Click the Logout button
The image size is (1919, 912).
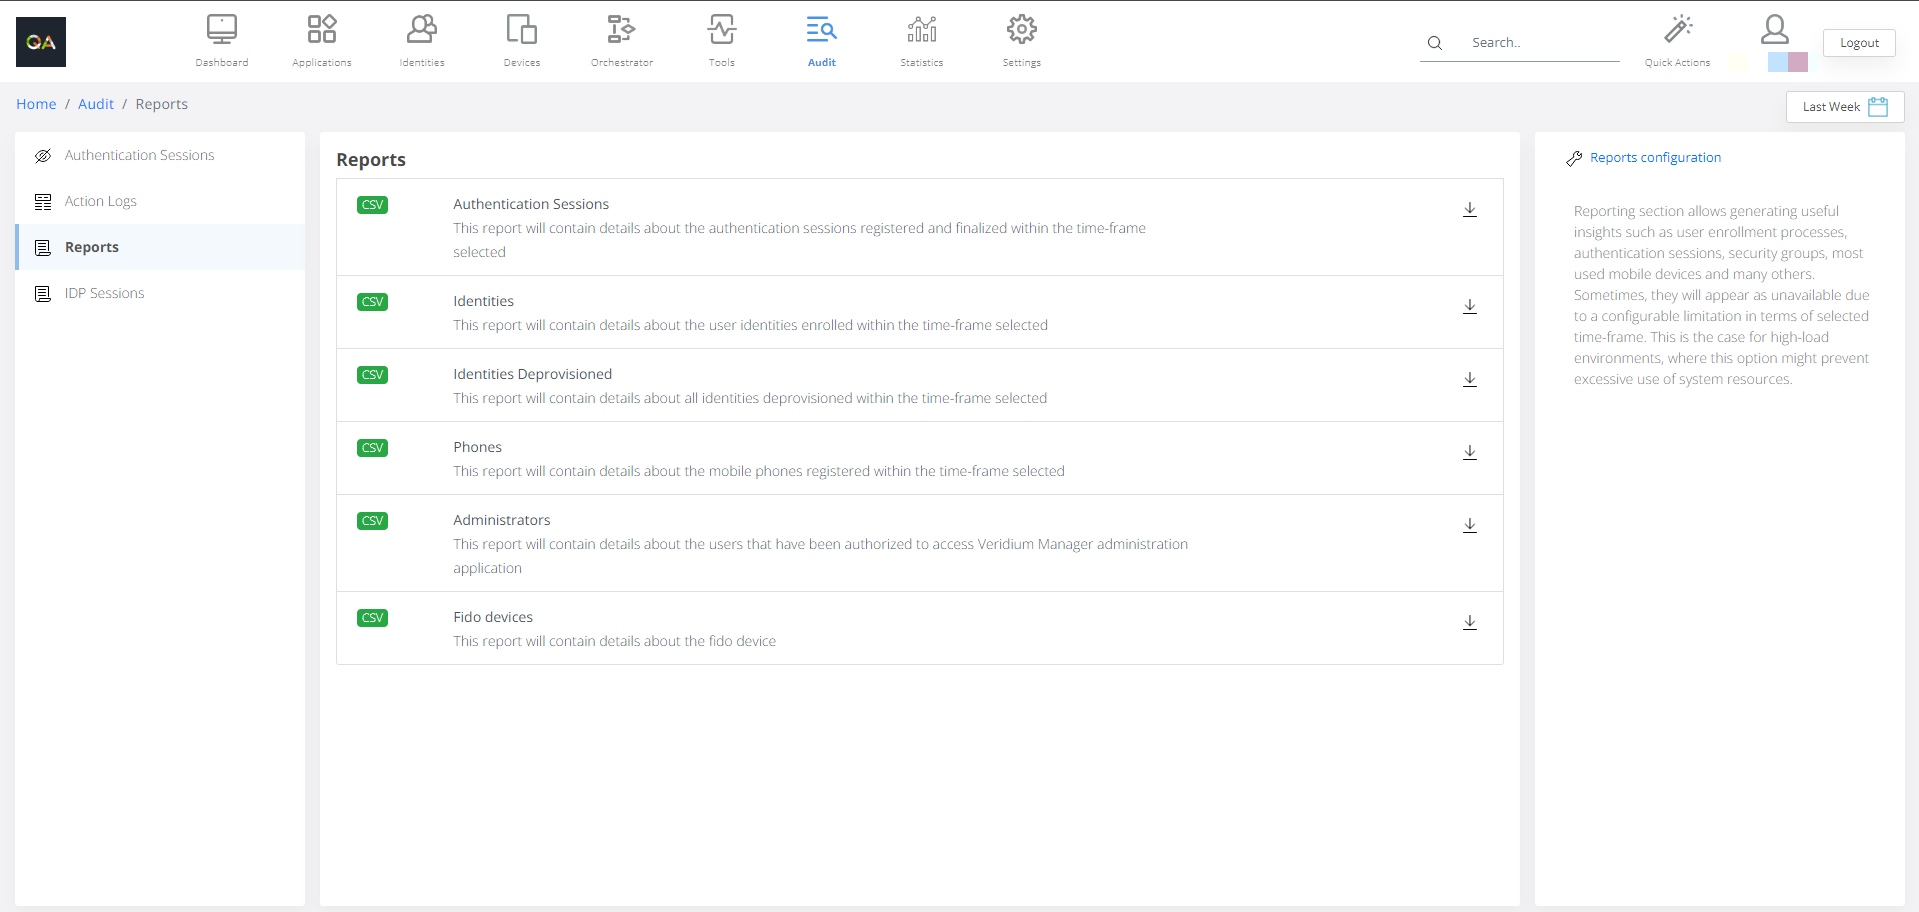coord(1858,43)
